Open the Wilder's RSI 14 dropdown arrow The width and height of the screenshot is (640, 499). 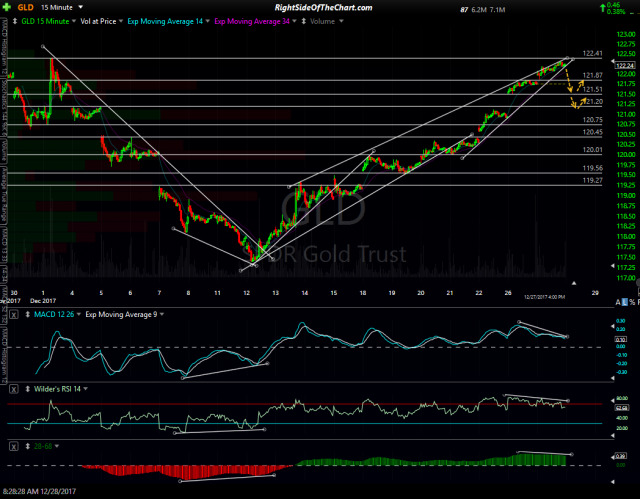tap(85, 389)
